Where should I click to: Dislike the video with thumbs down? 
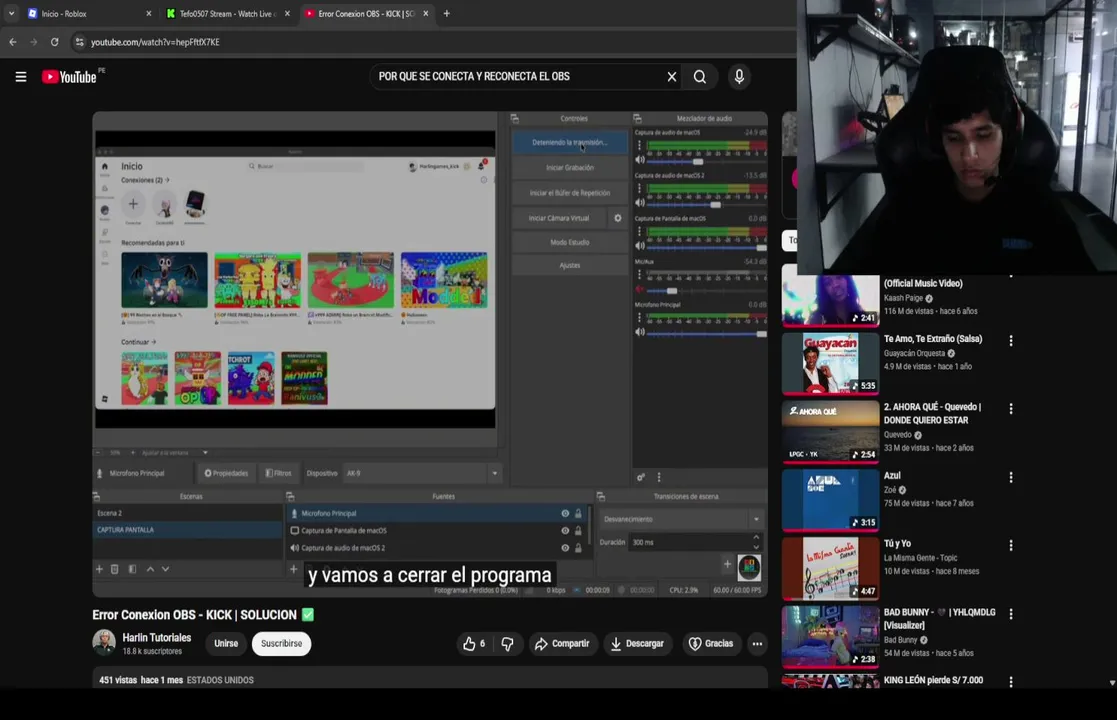[x=507, y=644]
